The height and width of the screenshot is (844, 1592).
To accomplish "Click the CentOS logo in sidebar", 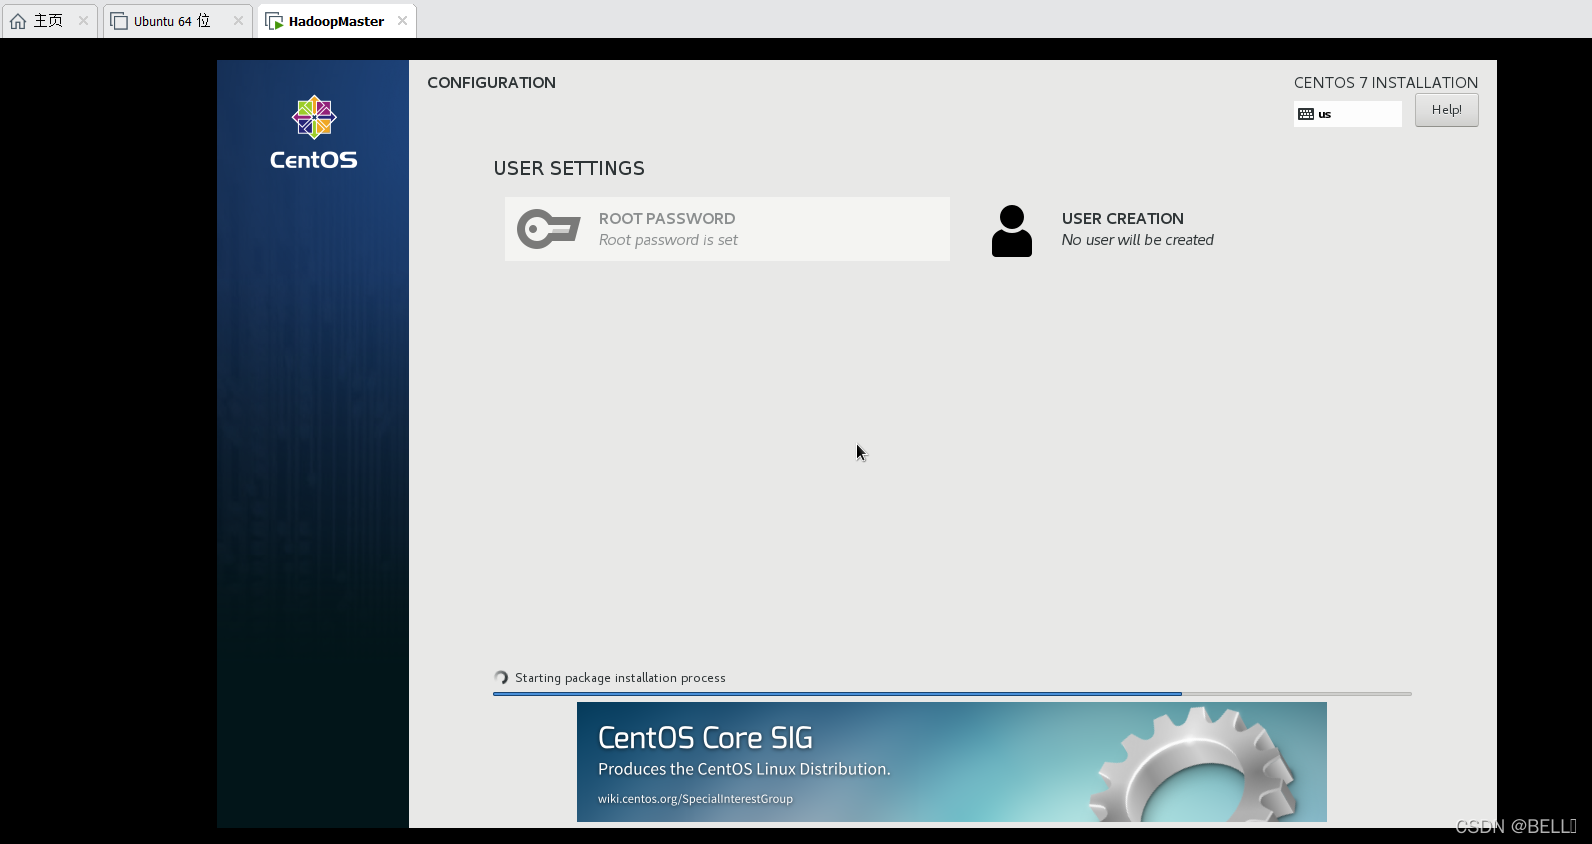I will point(314,132).
